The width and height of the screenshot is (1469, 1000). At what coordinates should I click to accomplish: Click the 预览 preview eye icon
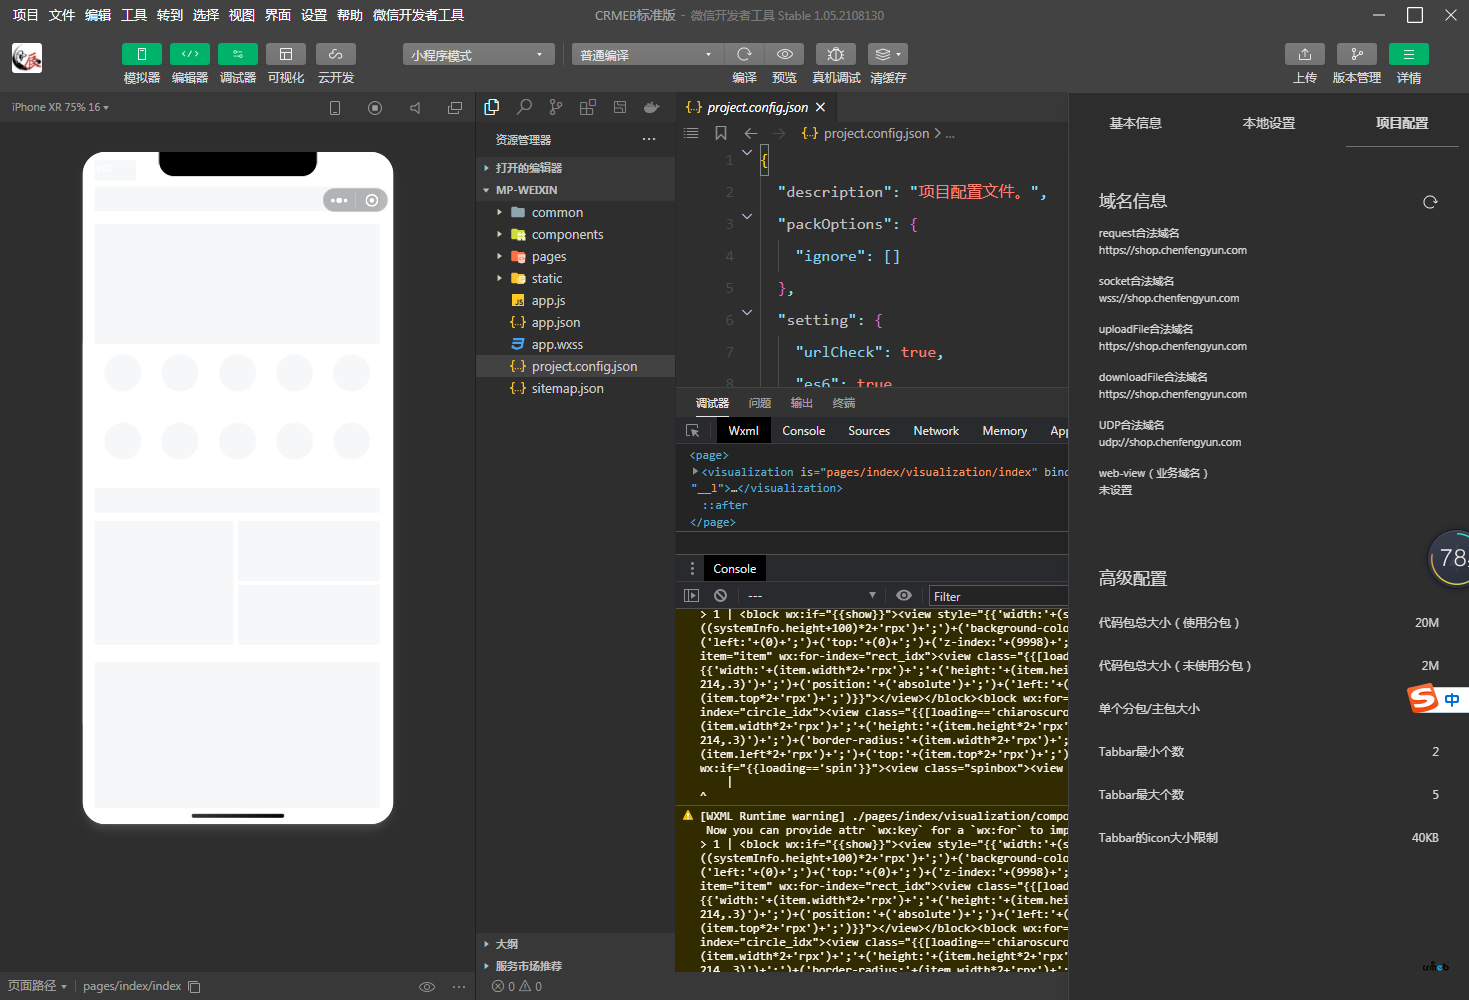[785, 54]
